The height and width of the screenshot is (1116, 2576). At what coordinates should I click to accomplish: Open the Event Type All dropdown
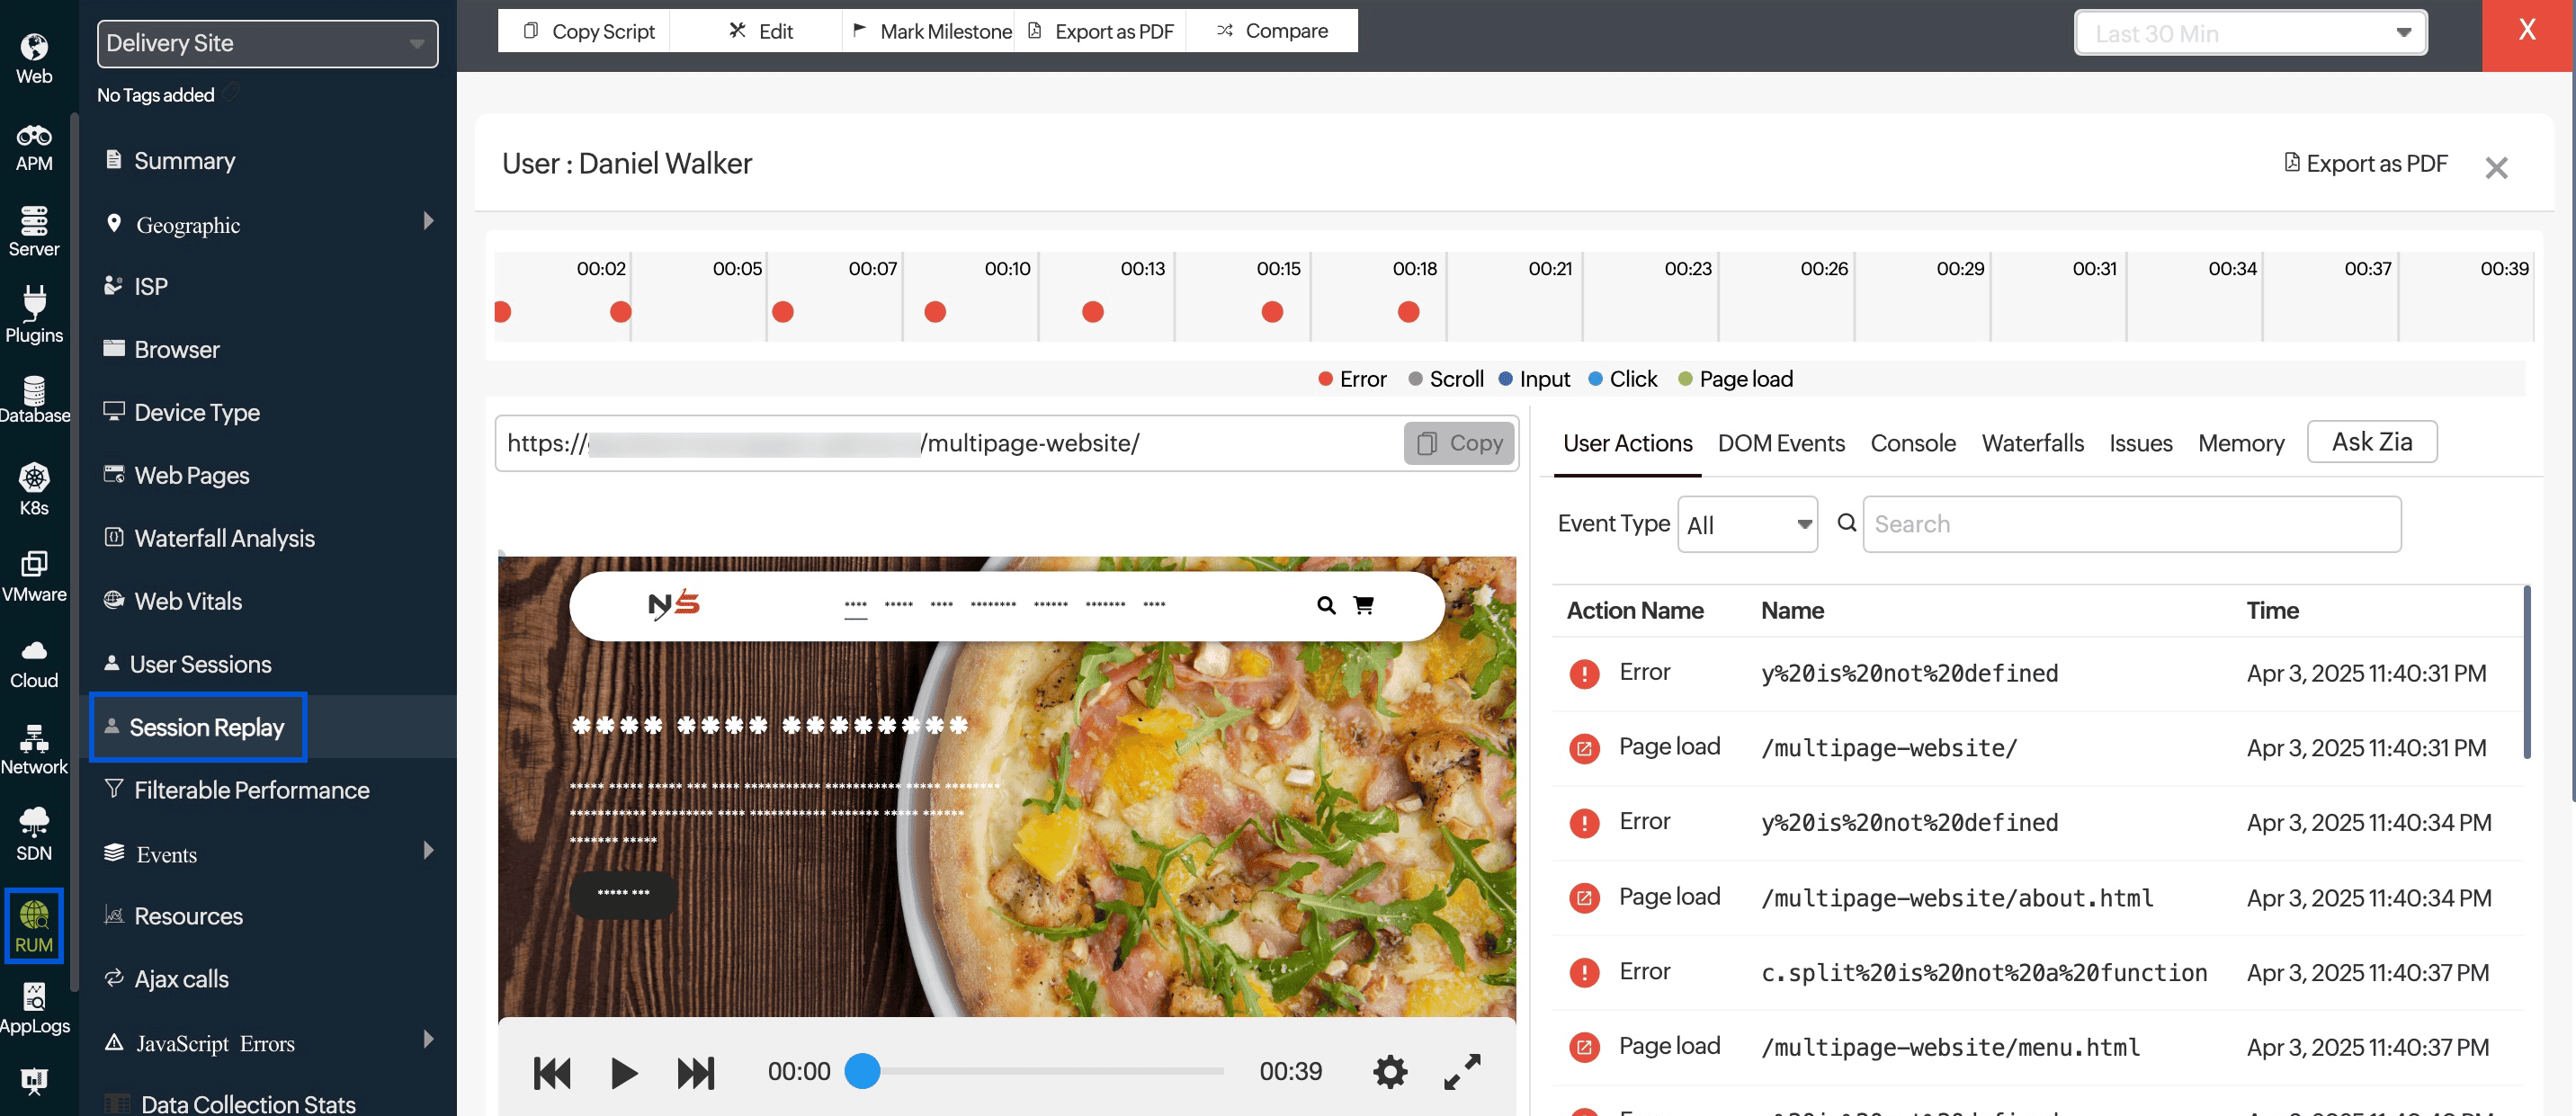[x=1747, y=524]
